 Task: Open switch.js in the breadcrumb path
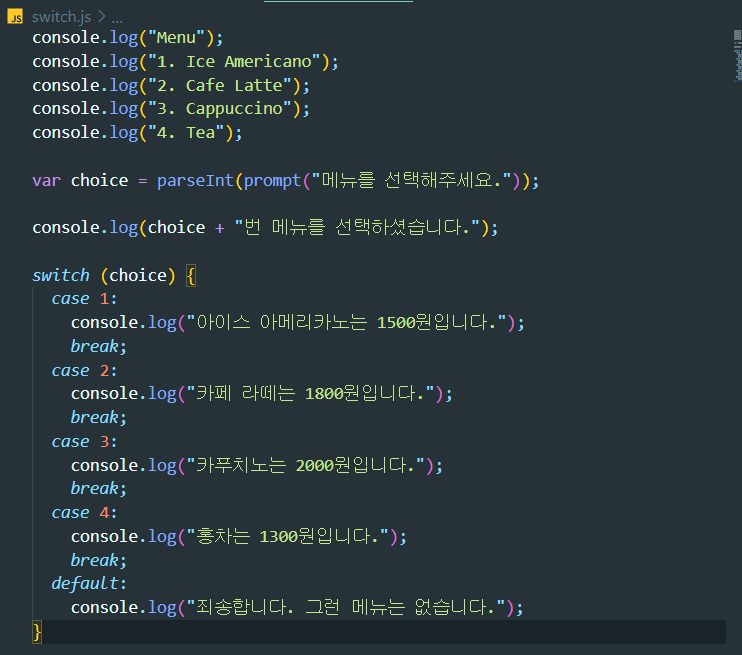coord(61,18)
